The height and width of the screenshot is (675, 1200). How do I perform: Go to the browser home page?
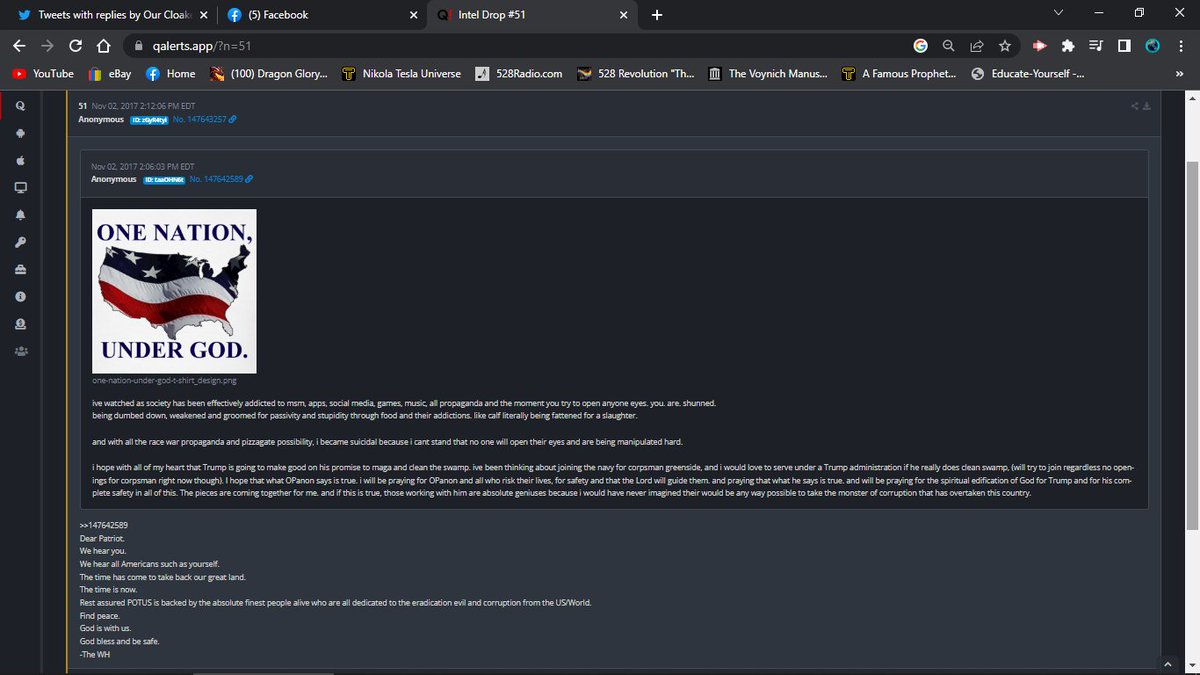point(102,46)
